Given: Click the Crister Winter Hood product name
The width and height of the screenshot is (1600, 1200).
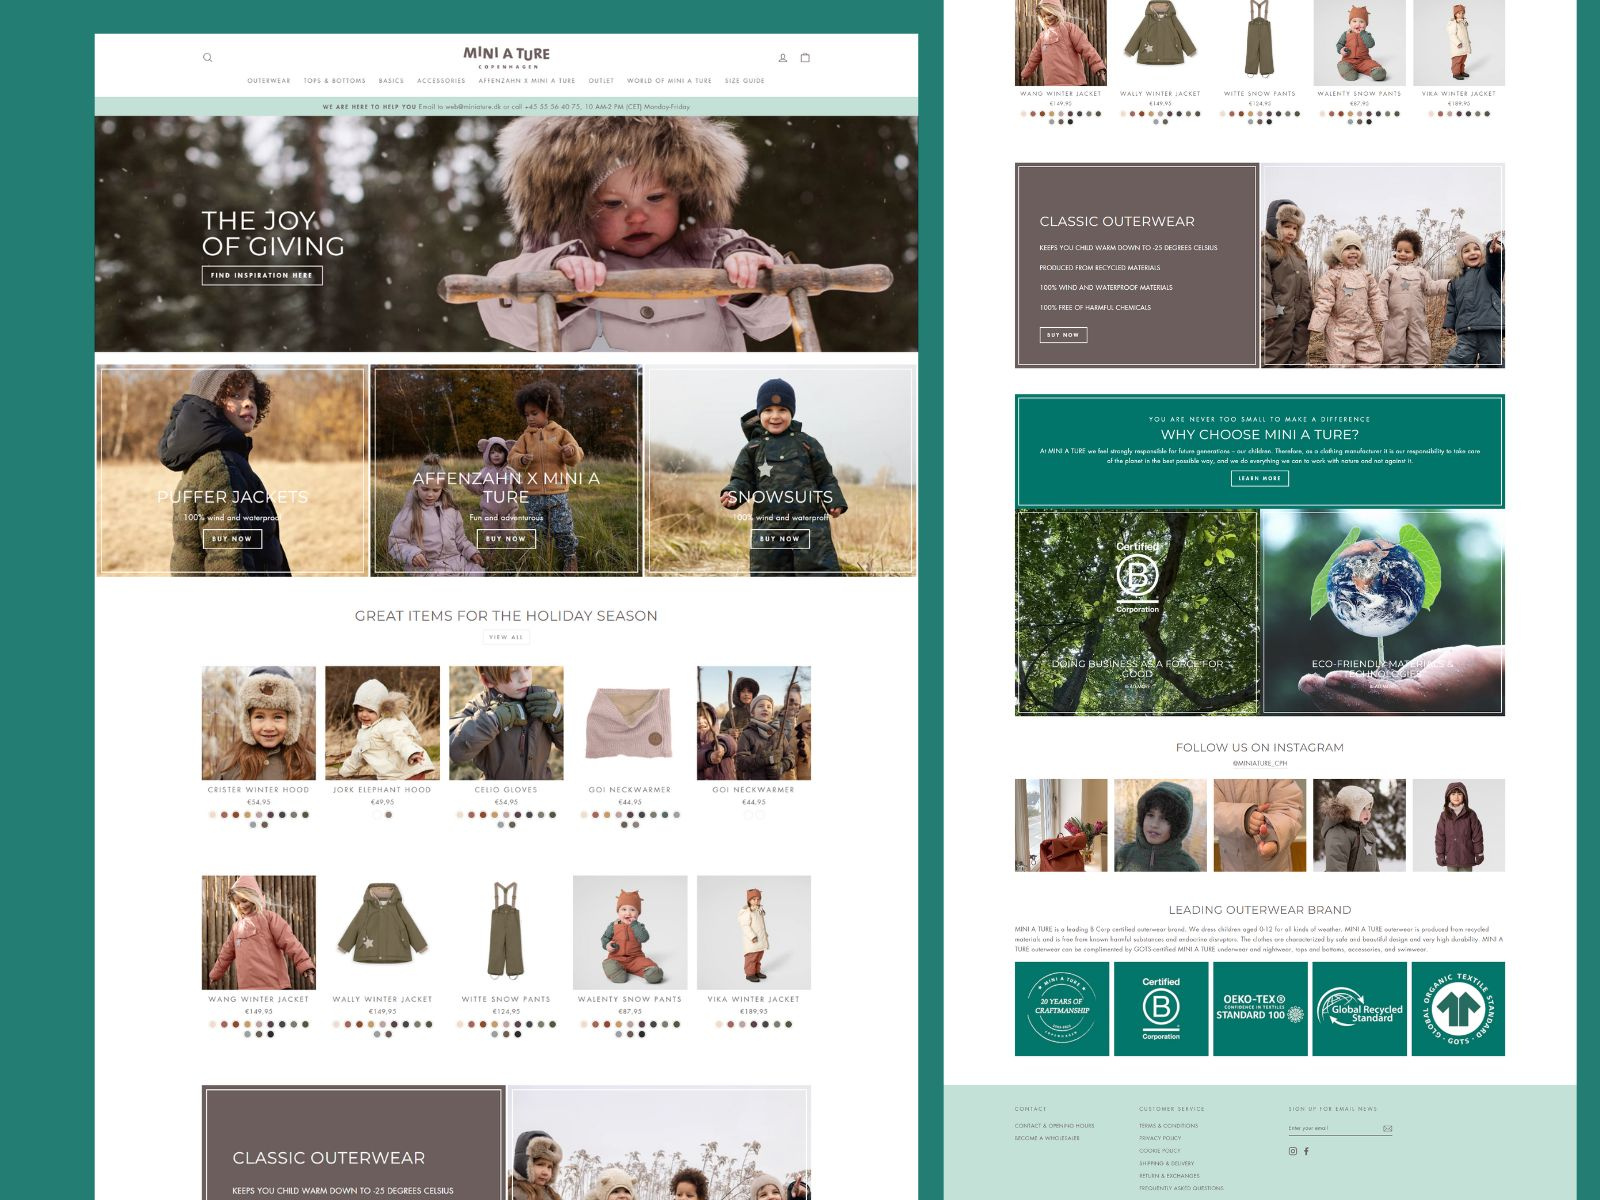Looking at the screenshot, I should (x=259, y=790).
